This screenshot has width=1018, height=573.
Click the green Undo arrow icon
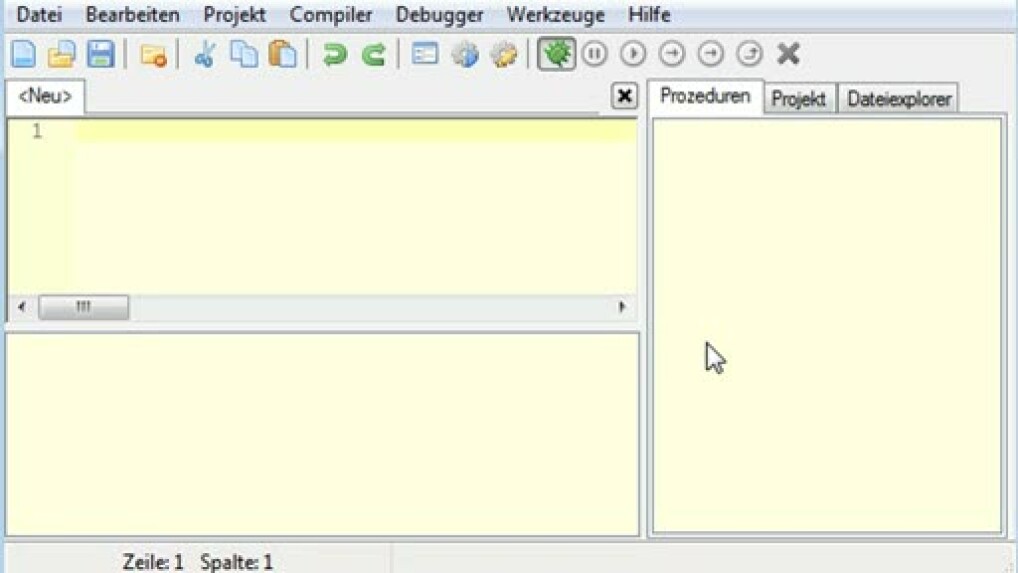click(334, 54)
